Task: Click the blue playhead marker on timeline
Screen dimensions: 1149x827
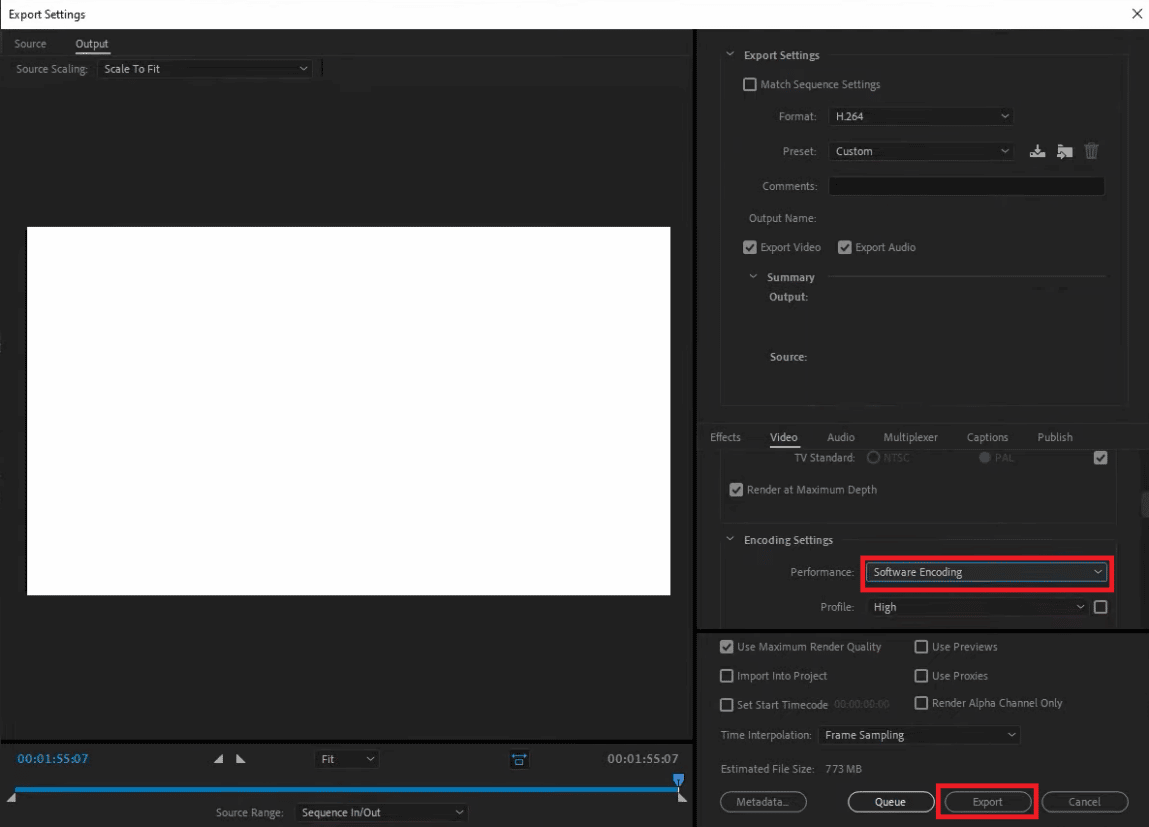Action: [x=679, y=779]
